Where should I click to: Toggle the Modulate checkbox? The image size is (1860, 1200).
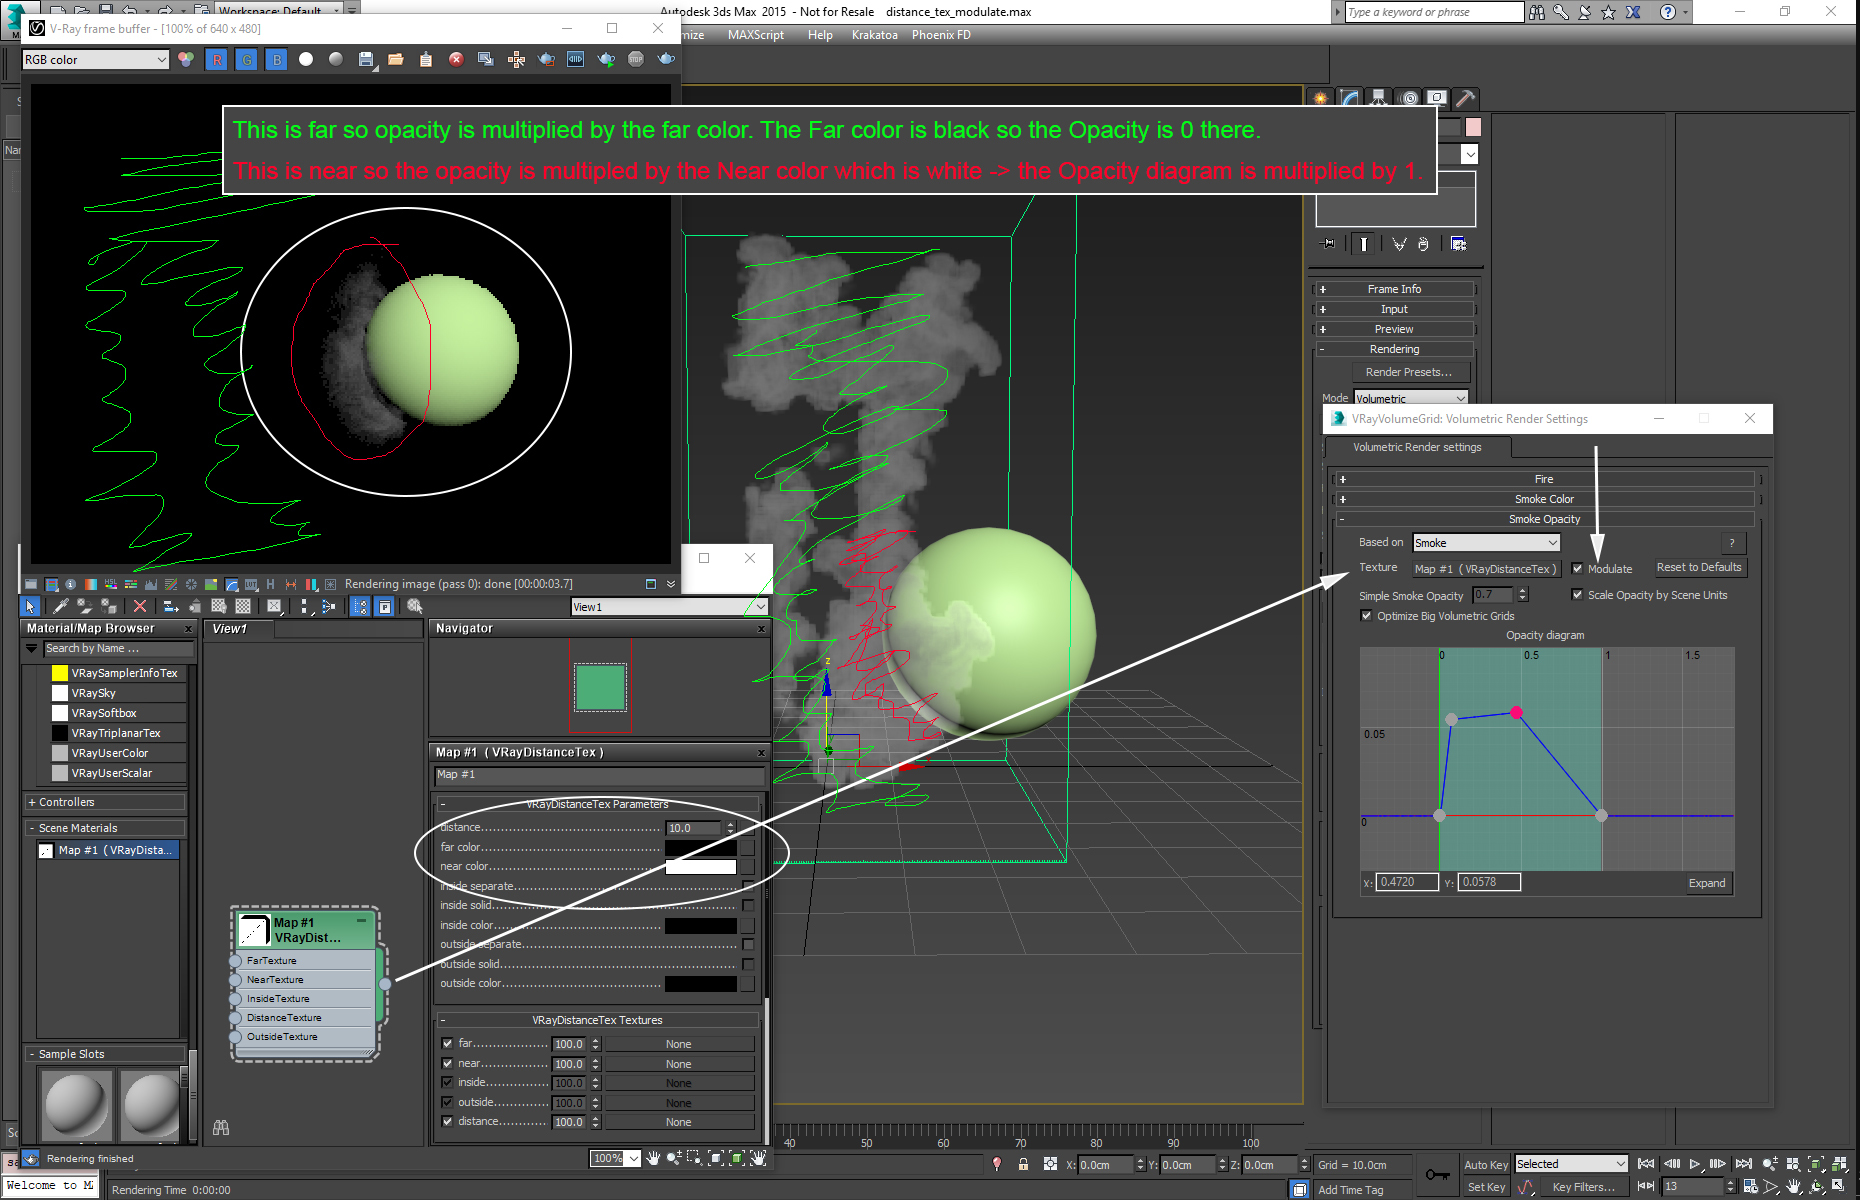tap(1577, 569)
